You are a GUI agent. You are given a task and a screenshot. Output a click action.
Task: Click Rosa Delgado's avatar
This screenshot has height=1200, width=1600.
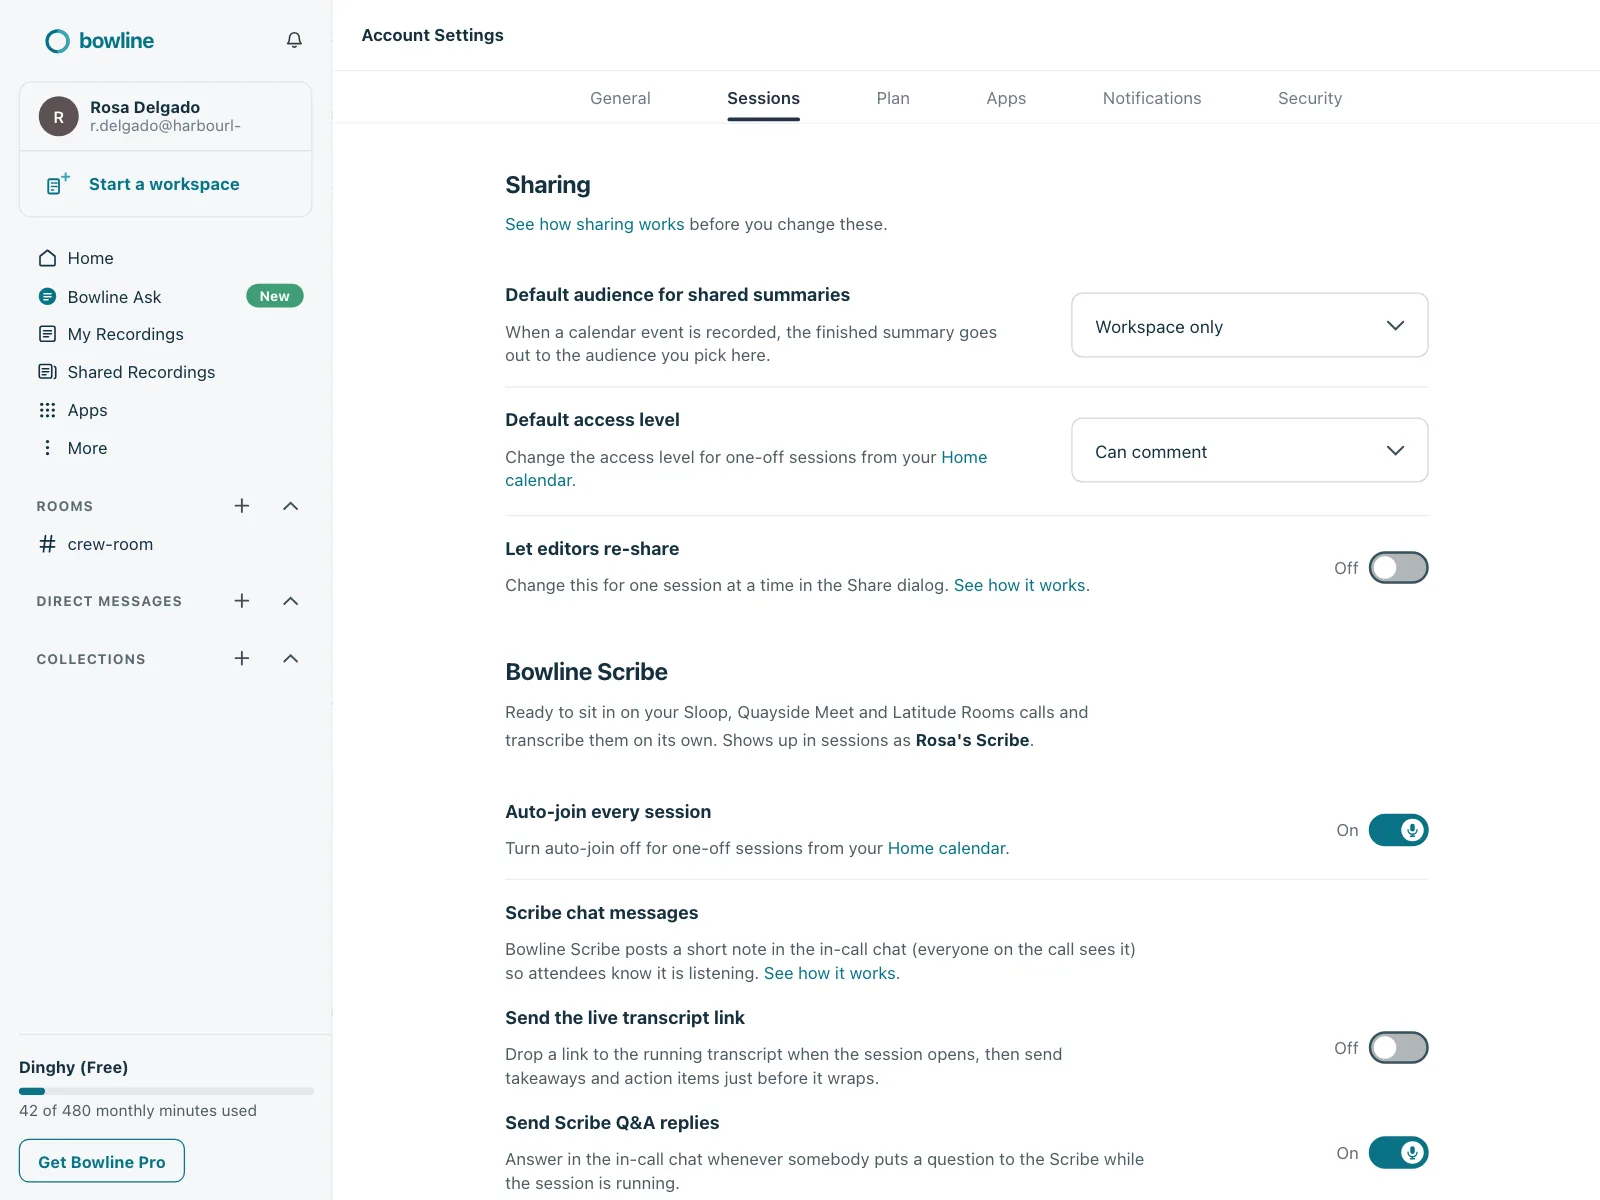(x=59, y=116)
